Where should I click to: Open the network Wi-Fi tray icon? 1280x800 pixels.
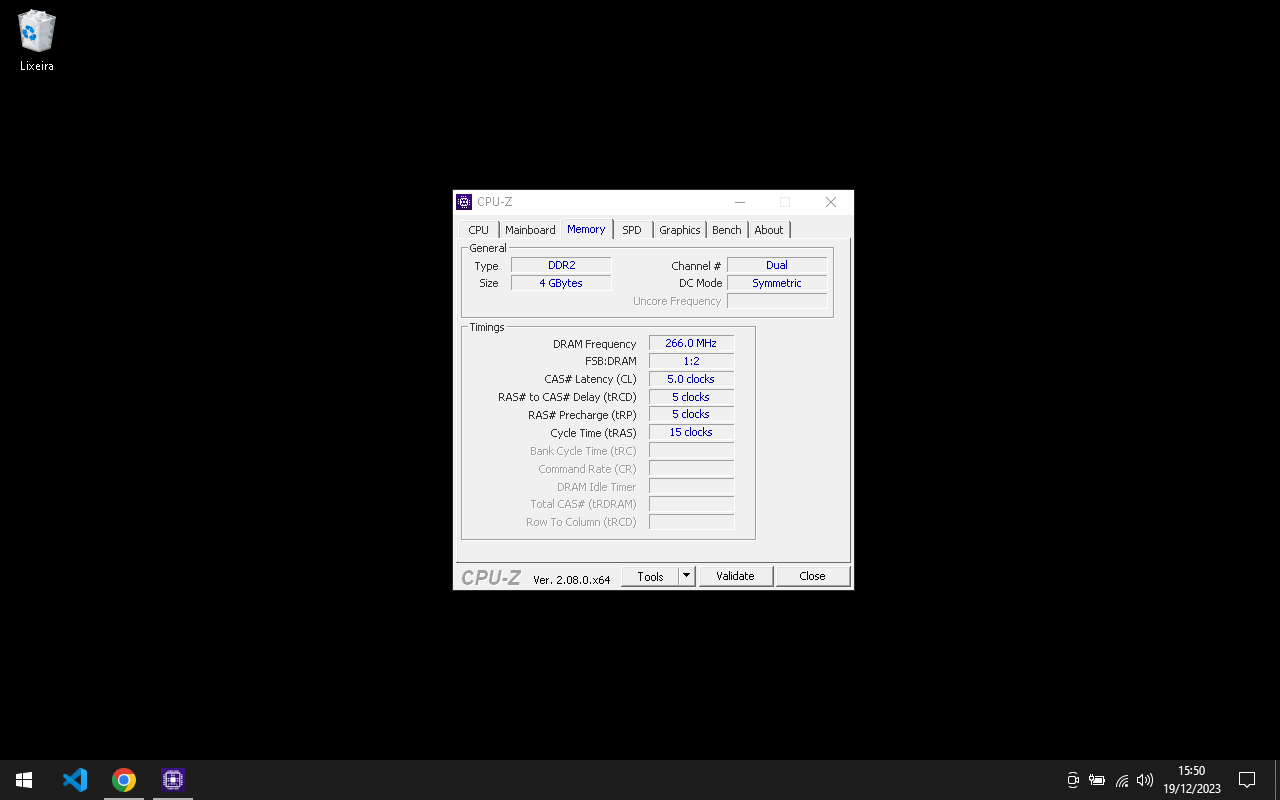click(x=1121, y=780)
